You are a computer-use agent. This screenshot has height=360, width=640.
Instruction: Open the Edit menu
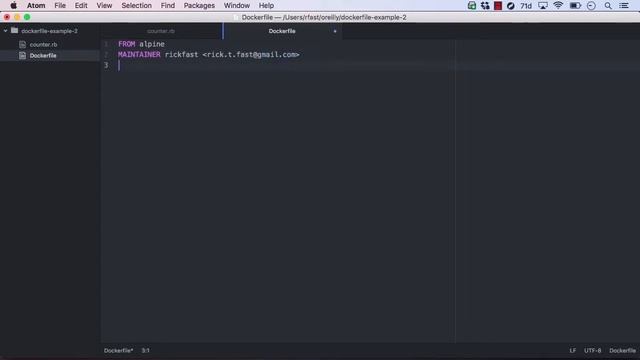[81, 5]
